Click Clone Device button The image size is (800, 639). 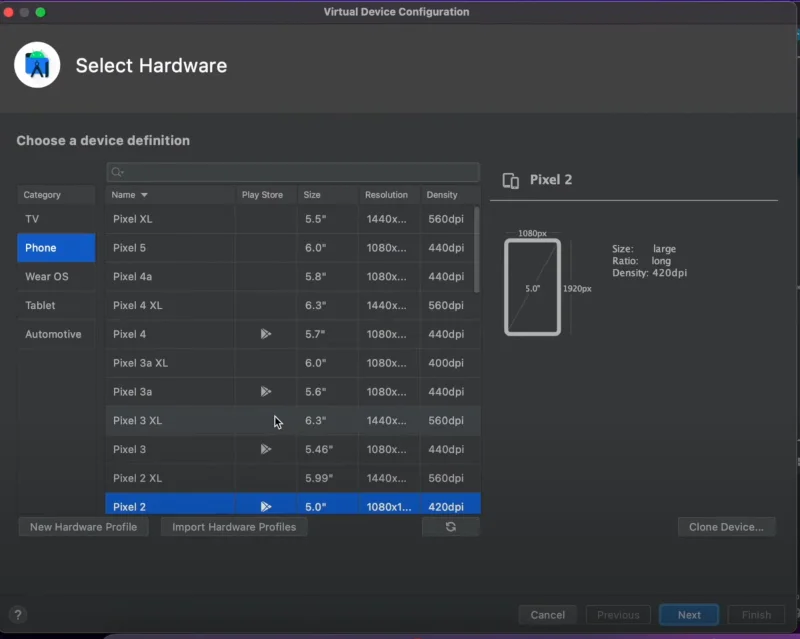pos(726,527)
